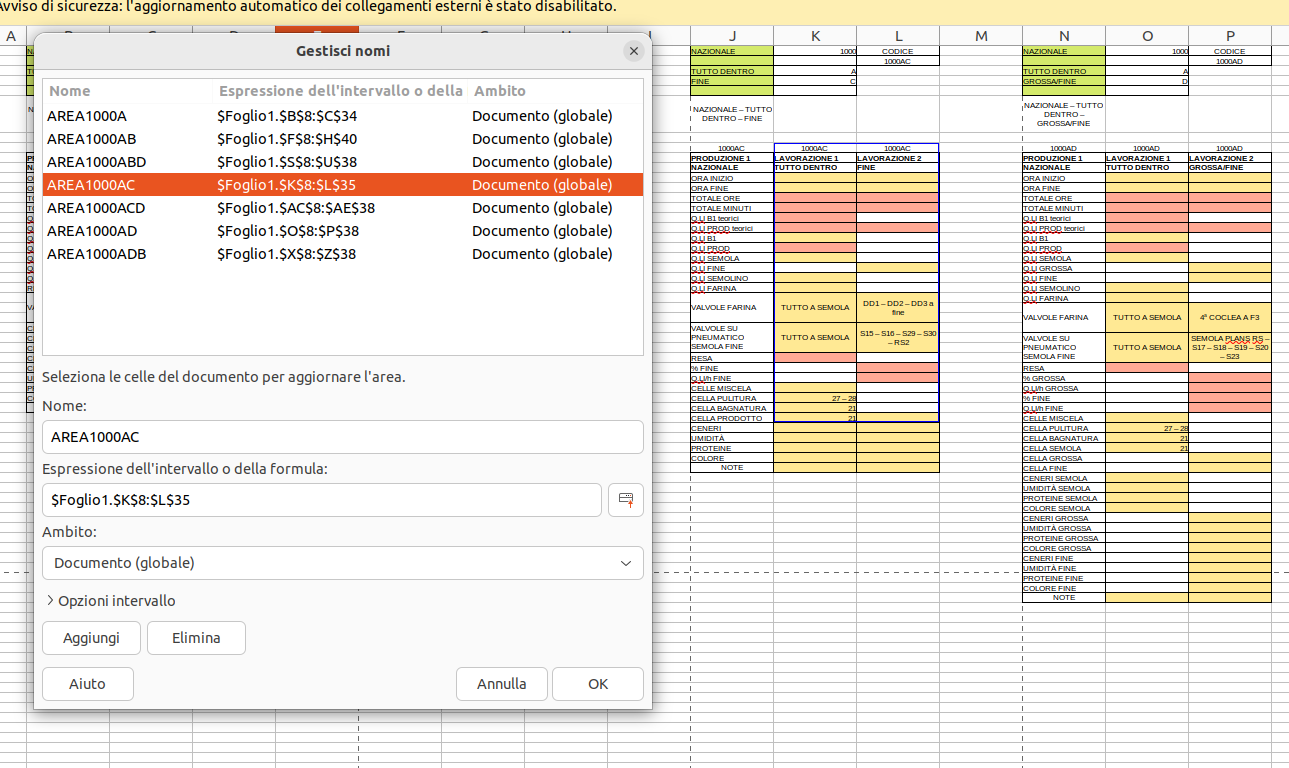This screenshot has height=768, width=1289.
Task: Select AREA1000AD row in names list
Action: tap(343, 231)
